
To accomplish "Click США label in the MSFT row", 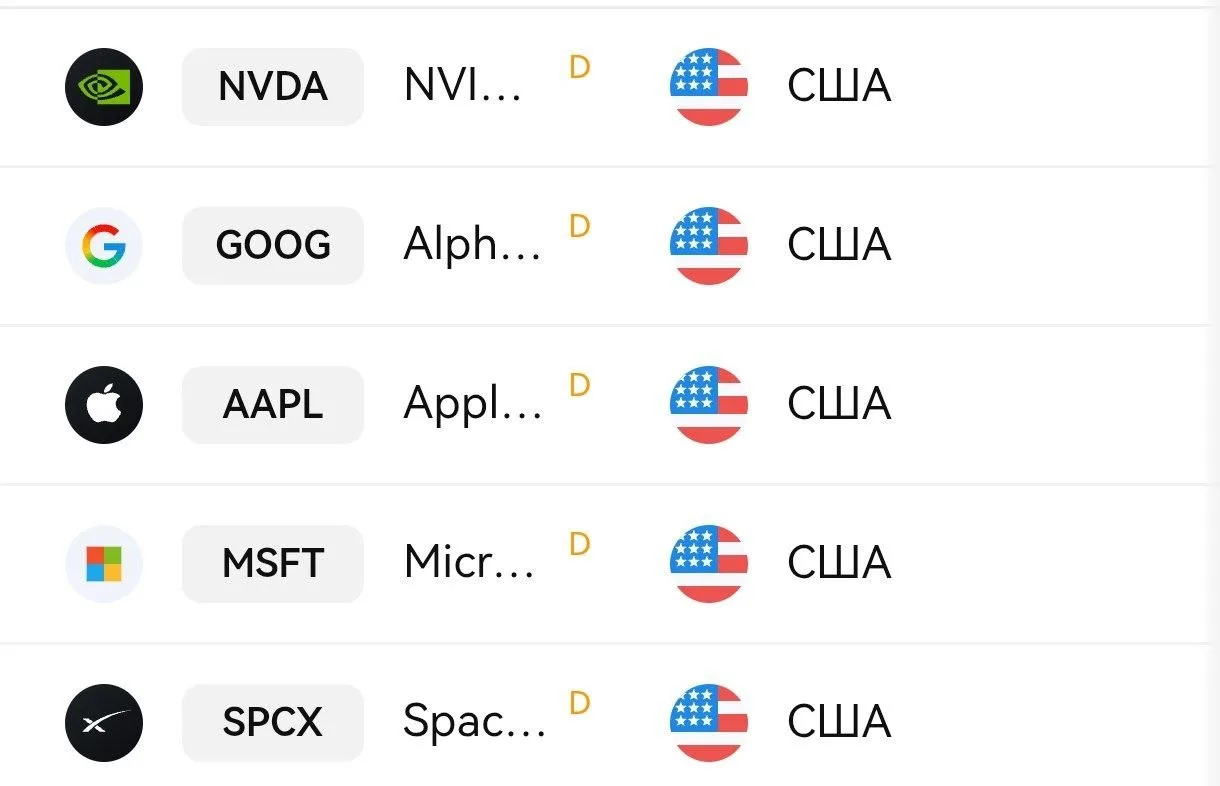I will click(x=838, y=565).
